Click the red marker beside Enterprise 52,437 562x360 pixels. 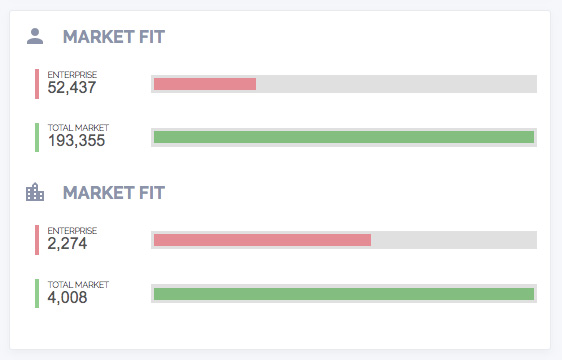[x=37, y=84]
